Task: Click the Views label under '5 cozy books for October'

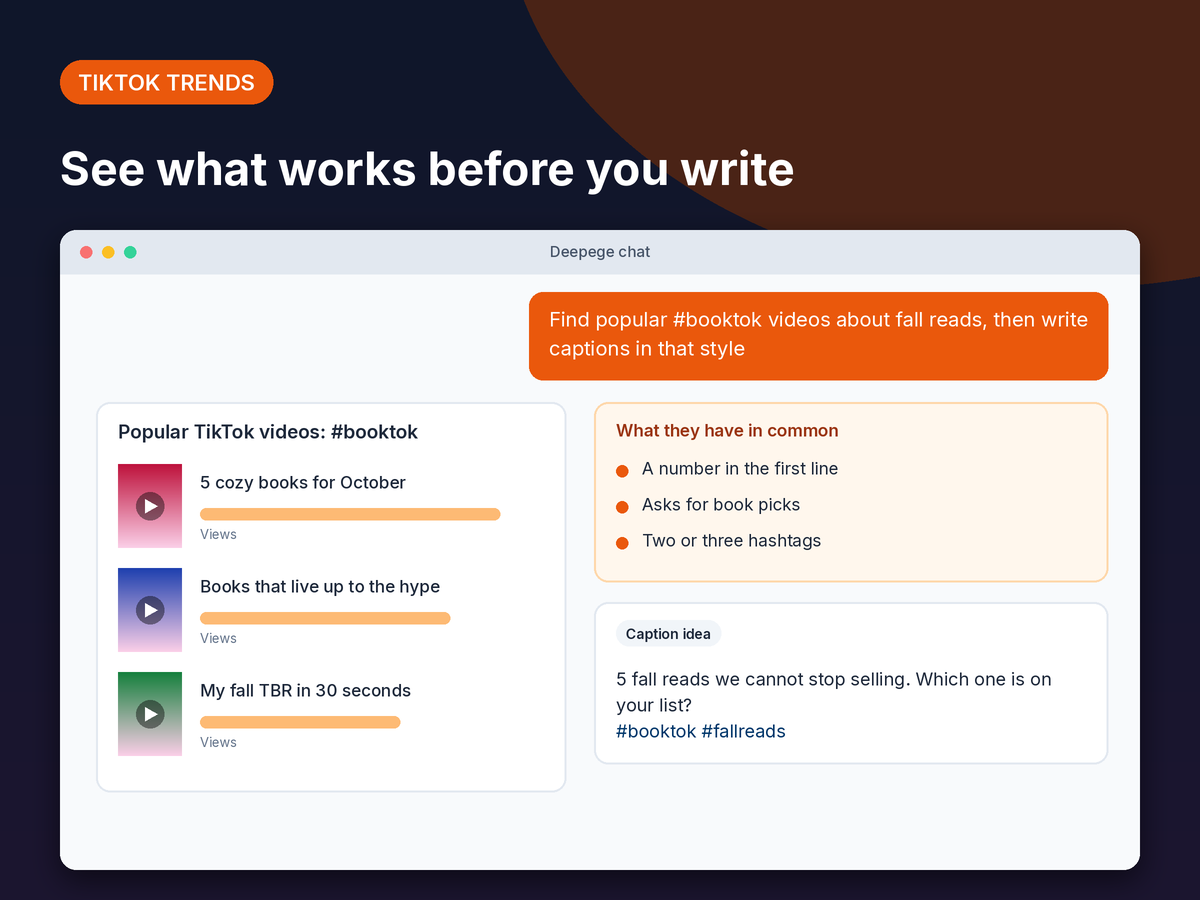Action: coord(218,534)
